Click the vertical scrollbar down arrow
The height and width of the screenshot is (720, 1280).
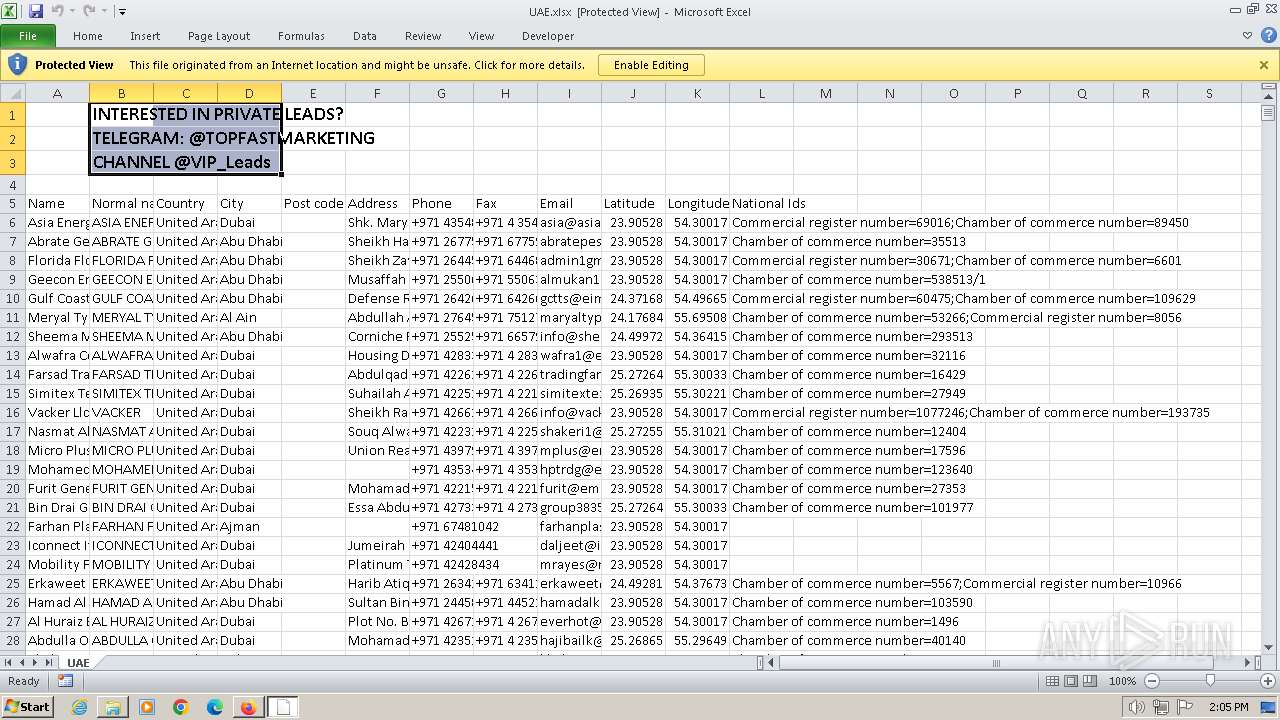[1268, 646]
